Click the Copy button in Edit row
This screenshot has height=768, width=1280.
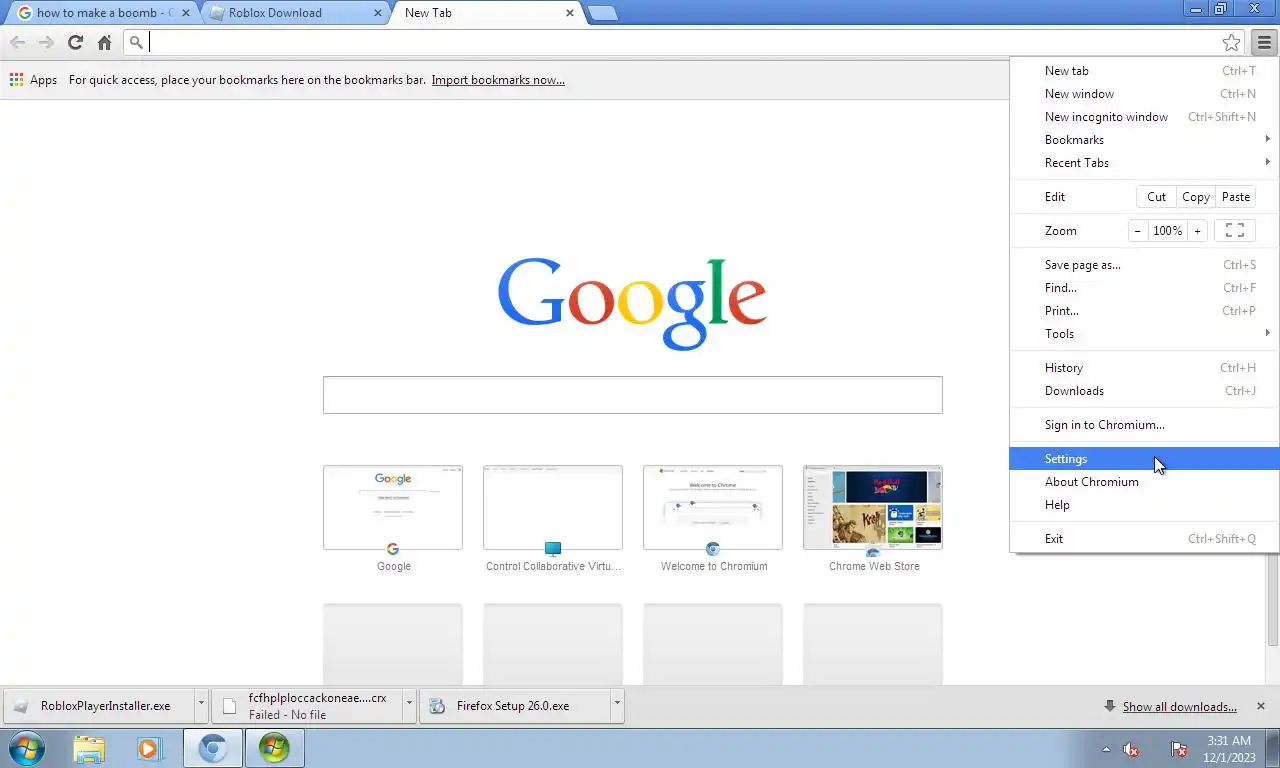pos(1196,197)
